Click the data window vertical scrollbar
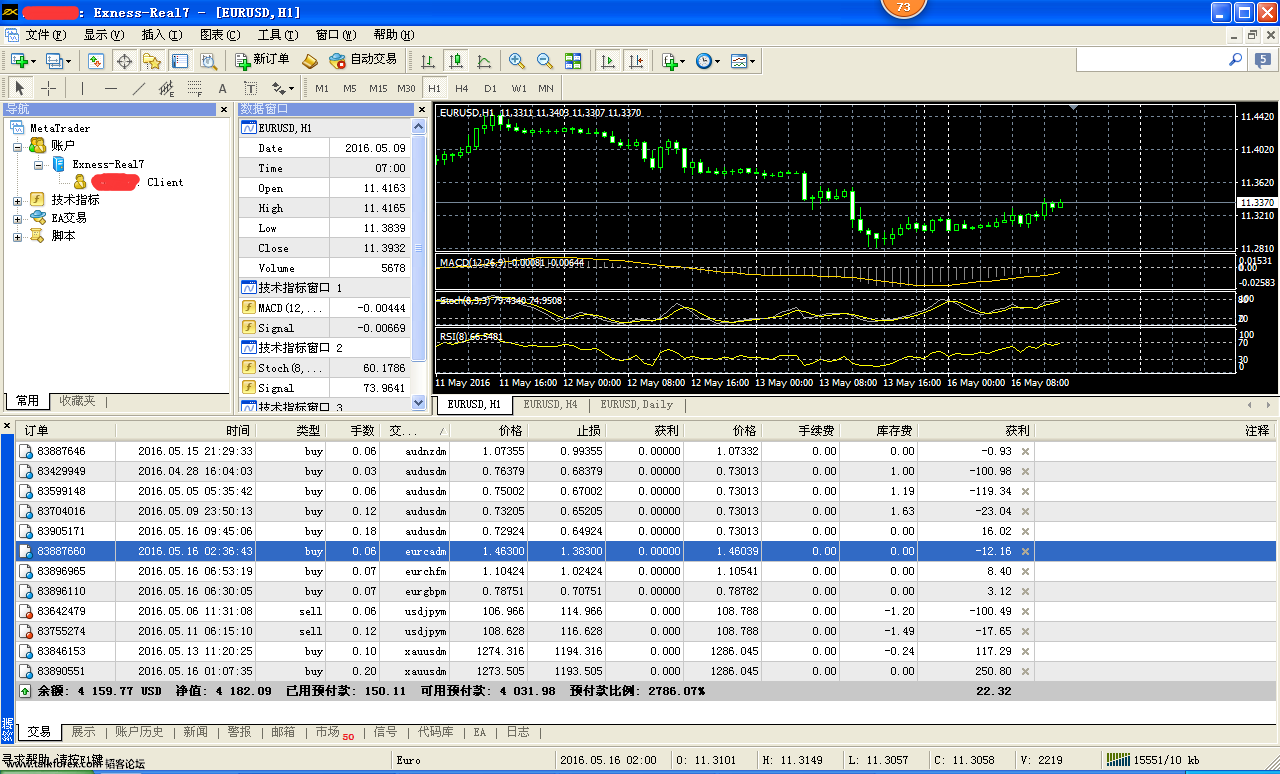1280x774 pixels. point(419,264)
